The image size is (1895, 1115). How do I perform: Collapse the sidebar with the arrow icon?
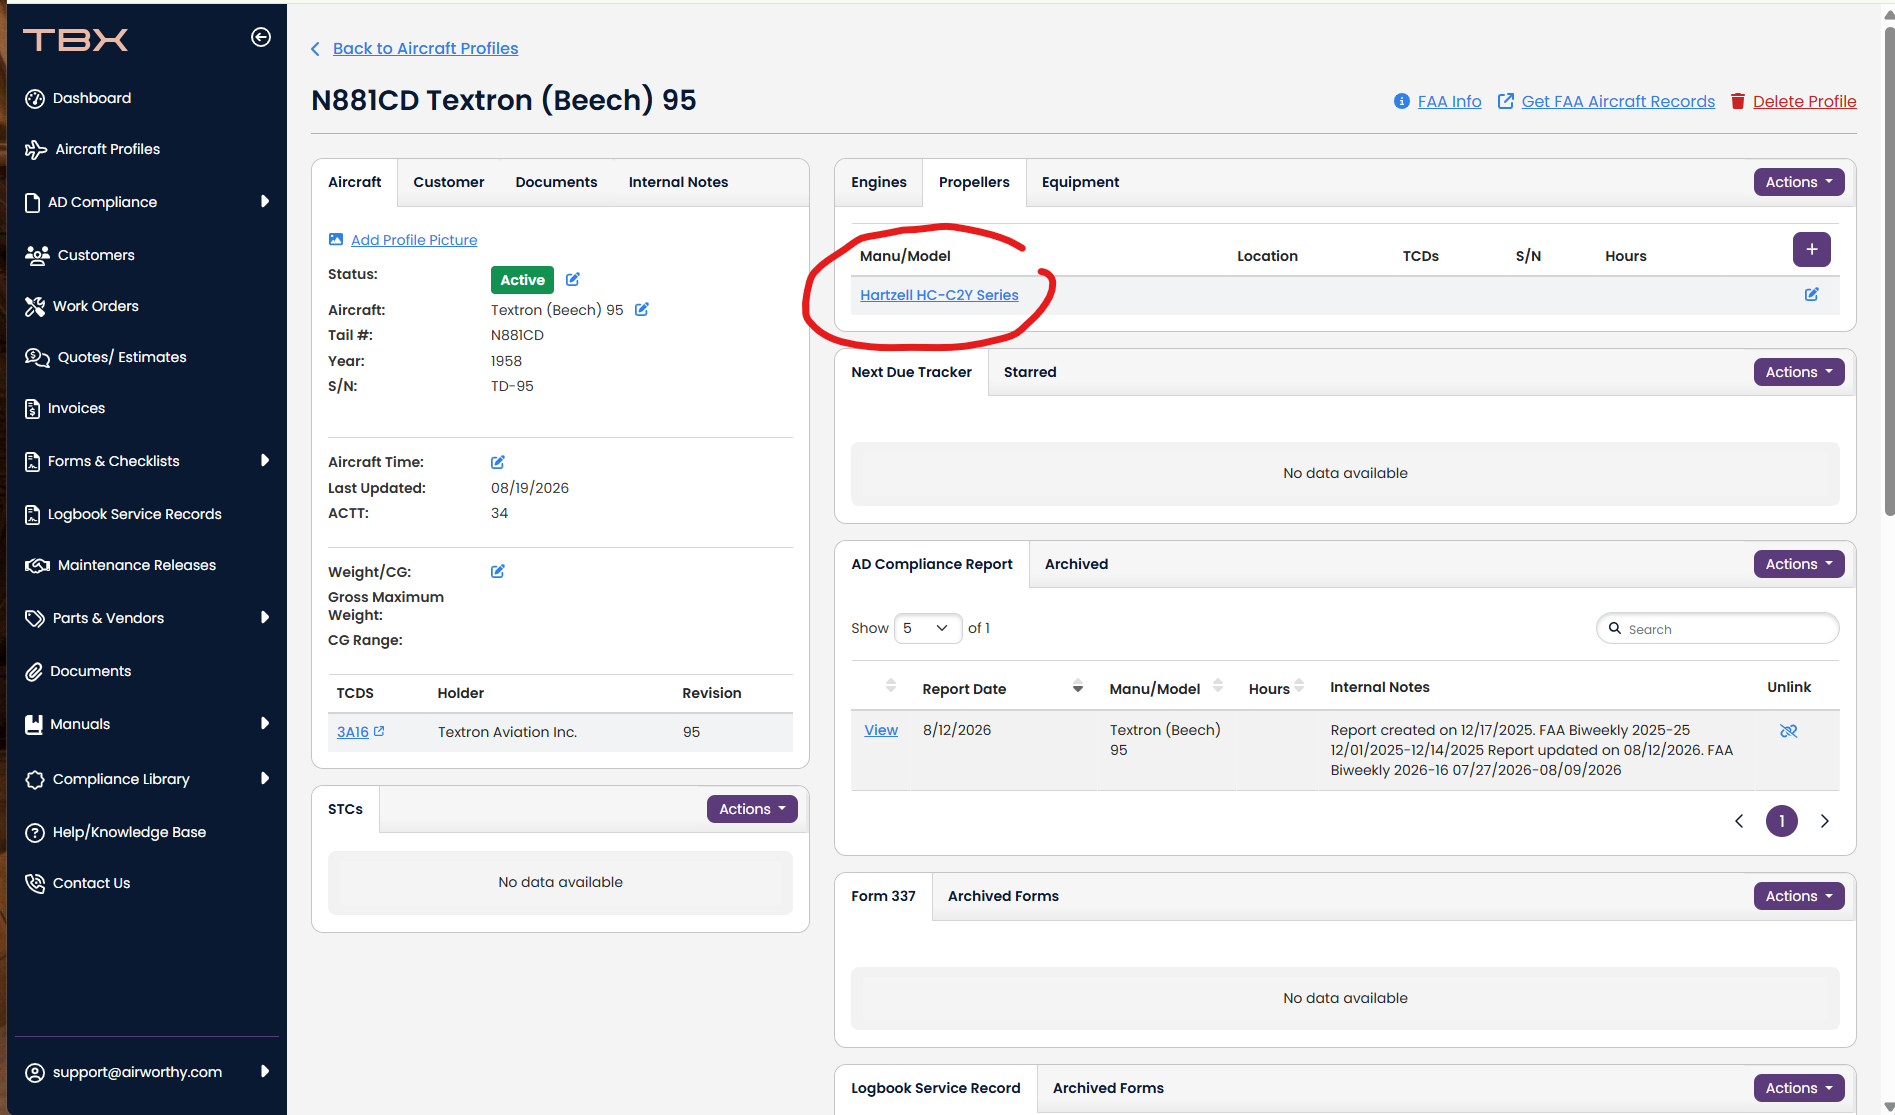click(x=261, y=38)
